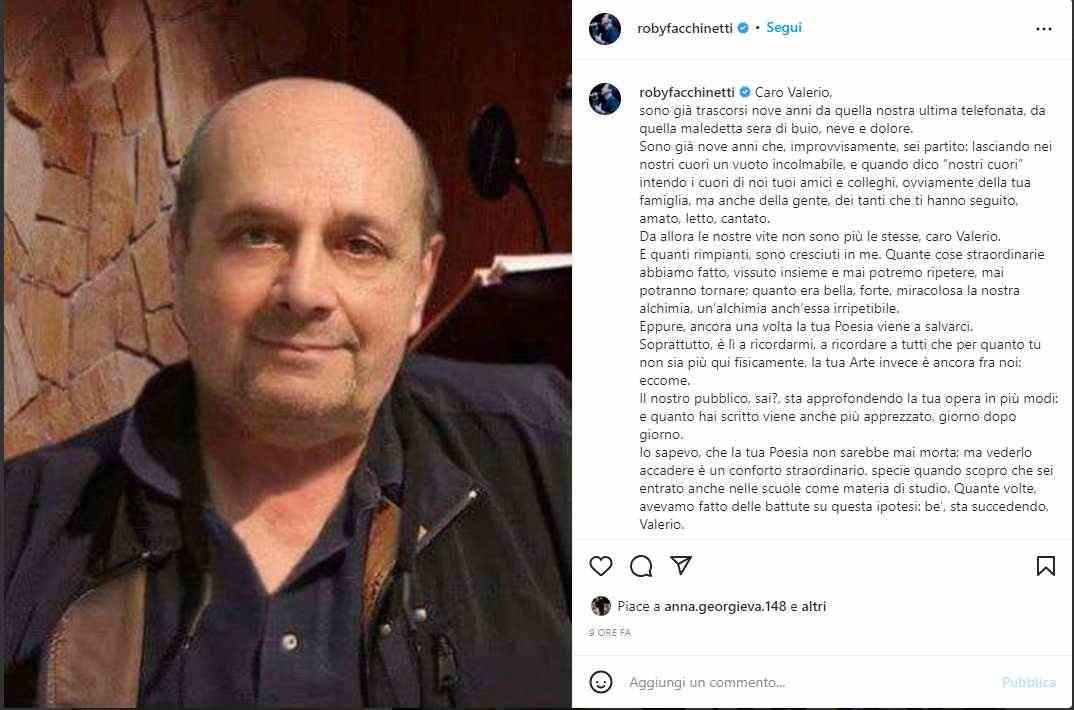Image resolution: width=1074 pixels, height=710 pixels.
Task: Open robyfacchinetti username in the header
Action: coord(685,28)
